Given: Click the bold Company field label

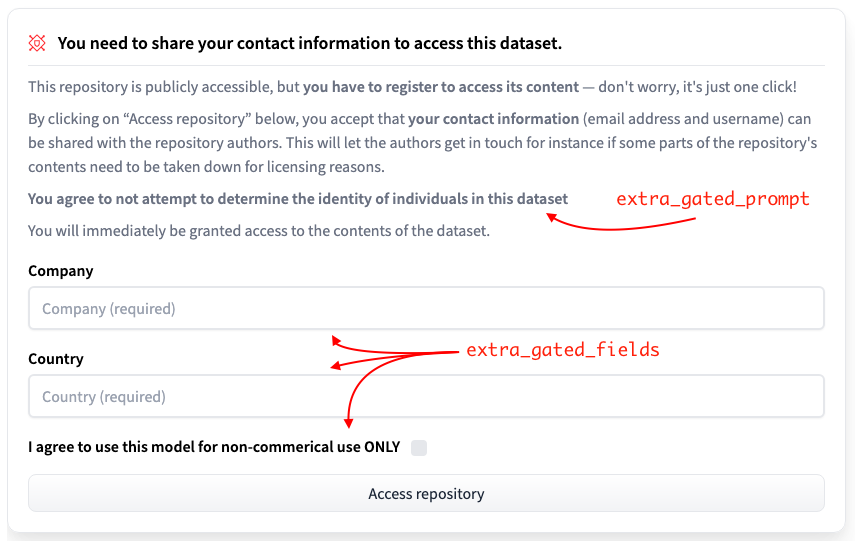Looking at the screenshot, I should pyautogui.click(x=61, y=271).
